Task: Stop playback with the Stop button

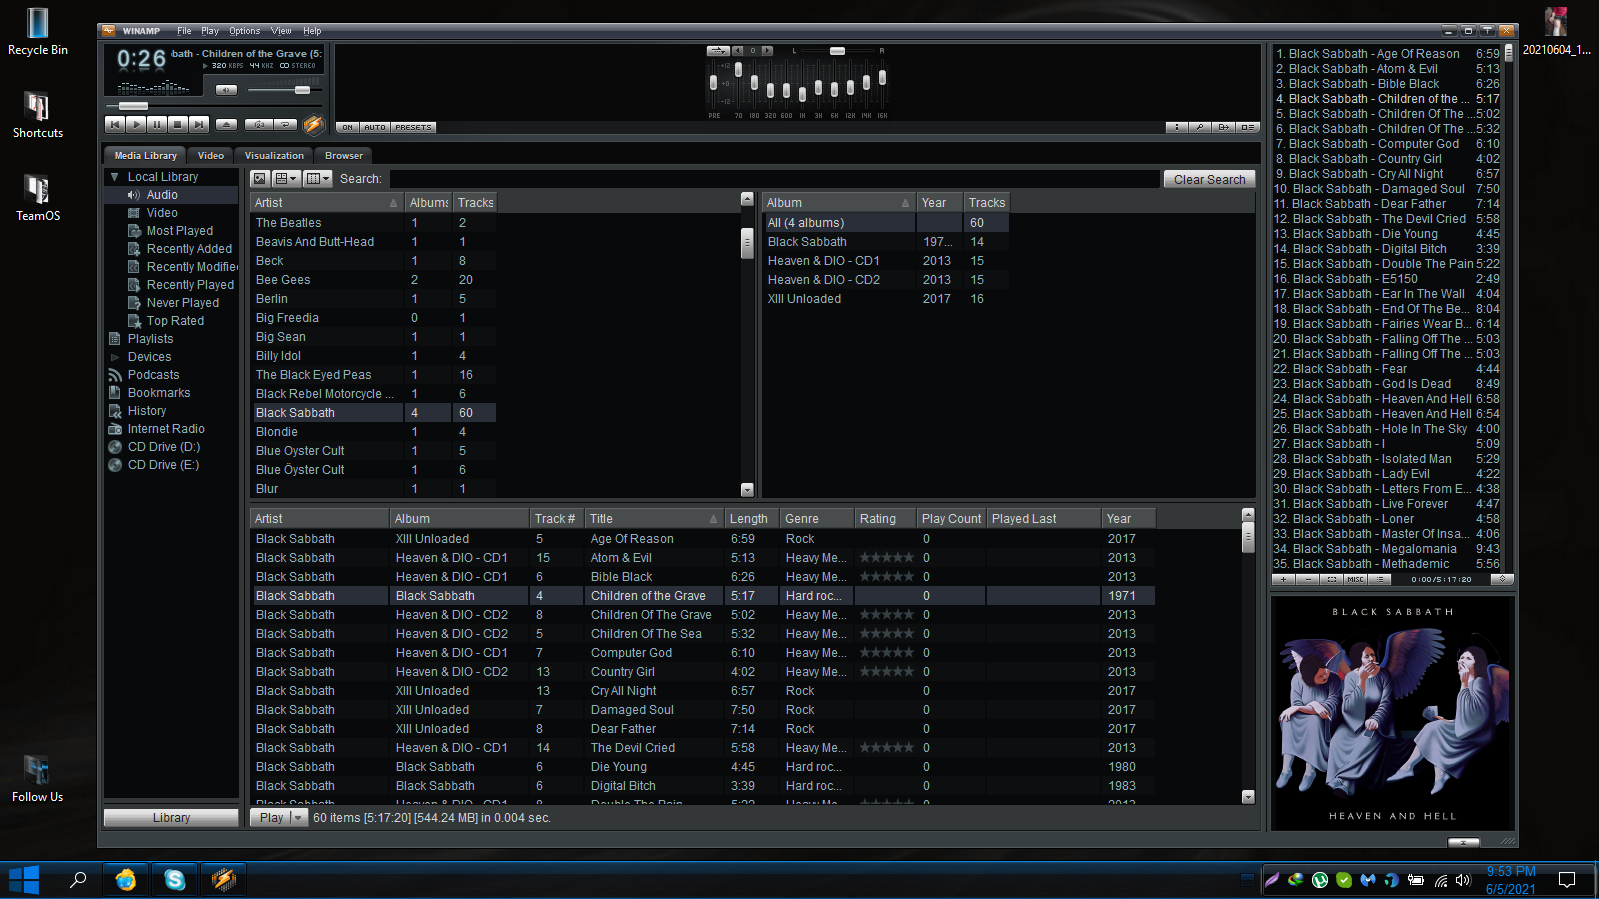Action: coord(178,125)
